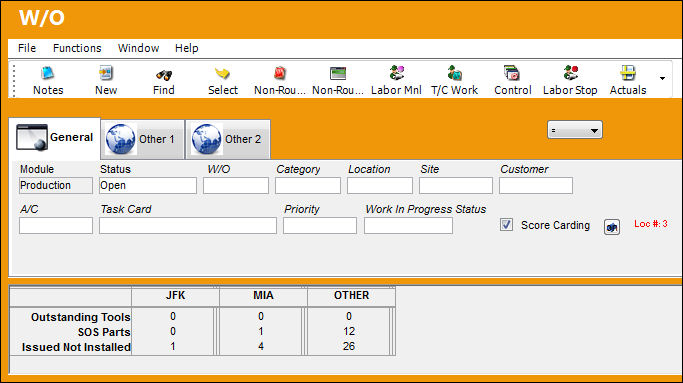Open the Help menu
Screen dimensions: 683x383
(186, 48)
